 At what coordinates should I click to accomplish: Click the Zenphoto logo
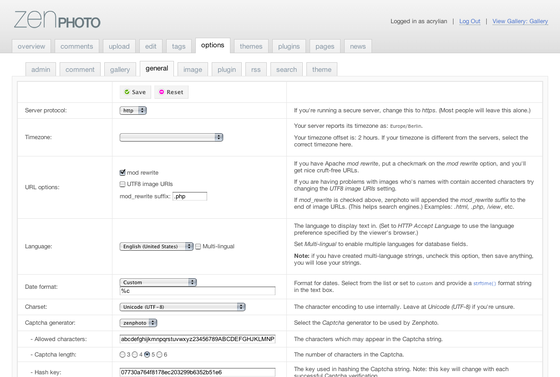click(x=57, y=20)
